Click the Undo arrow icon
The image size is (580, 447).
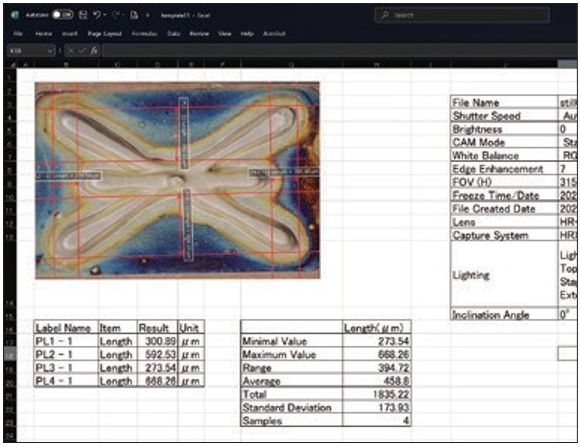[97, 15]
